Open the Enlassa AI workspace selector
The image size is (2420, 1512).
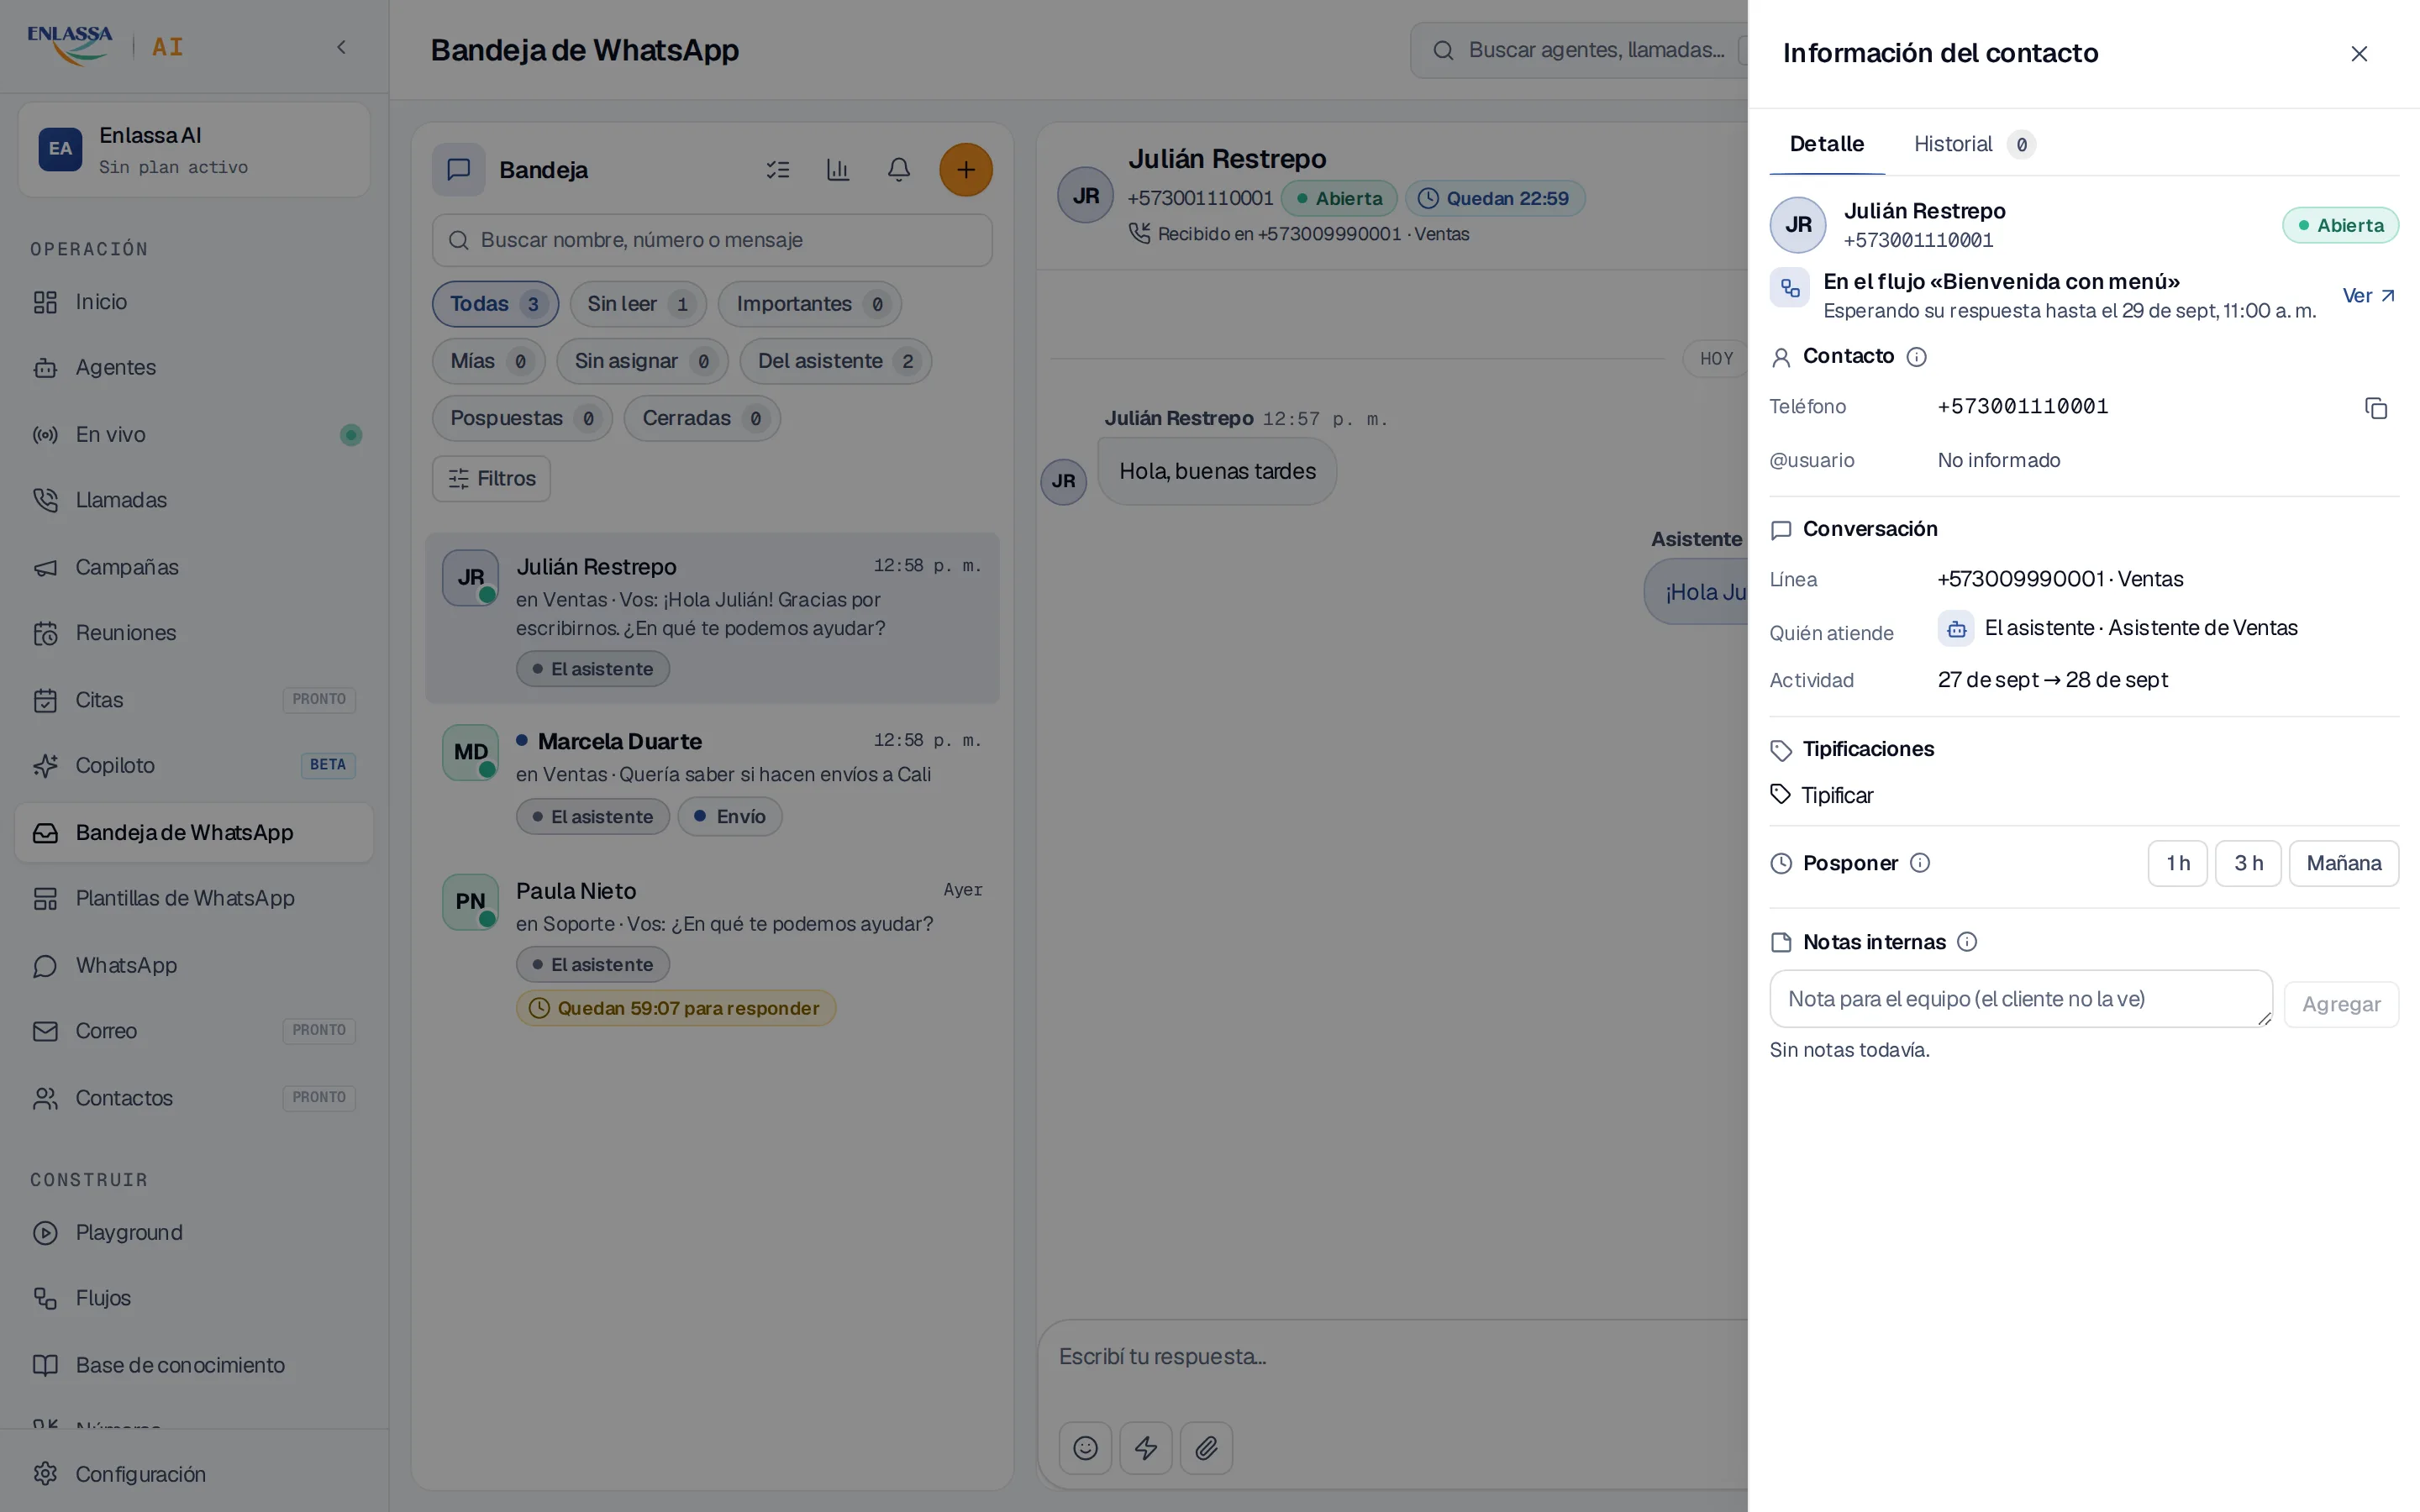point(194,150)
